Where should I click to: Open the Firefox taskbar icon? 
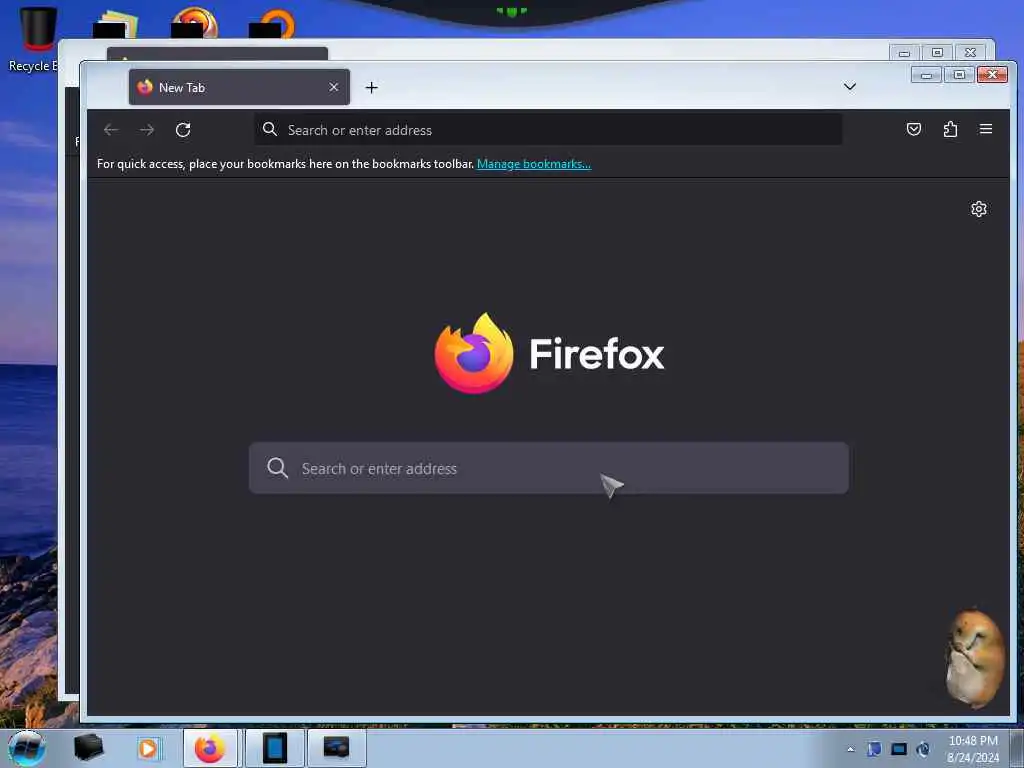tap(210, 748)
